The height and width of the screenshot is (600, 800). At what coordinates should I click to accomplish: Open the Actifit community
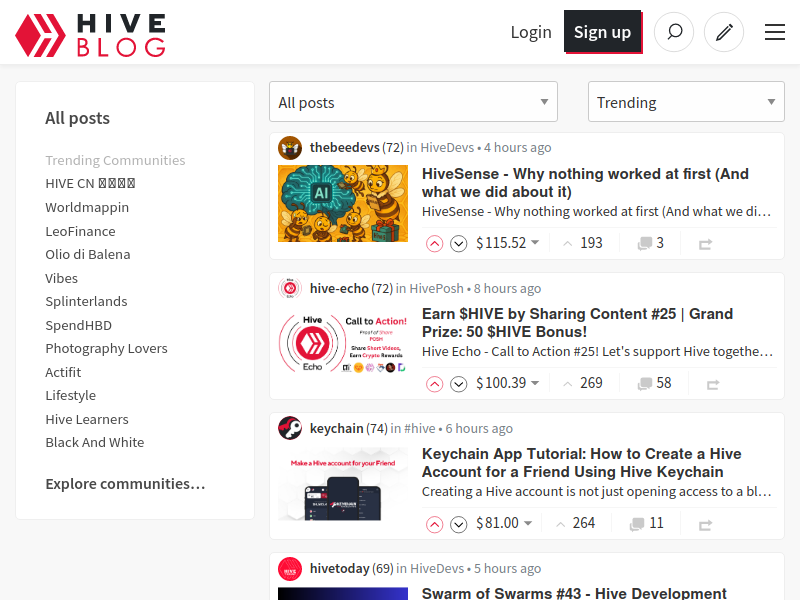(63, 372)
